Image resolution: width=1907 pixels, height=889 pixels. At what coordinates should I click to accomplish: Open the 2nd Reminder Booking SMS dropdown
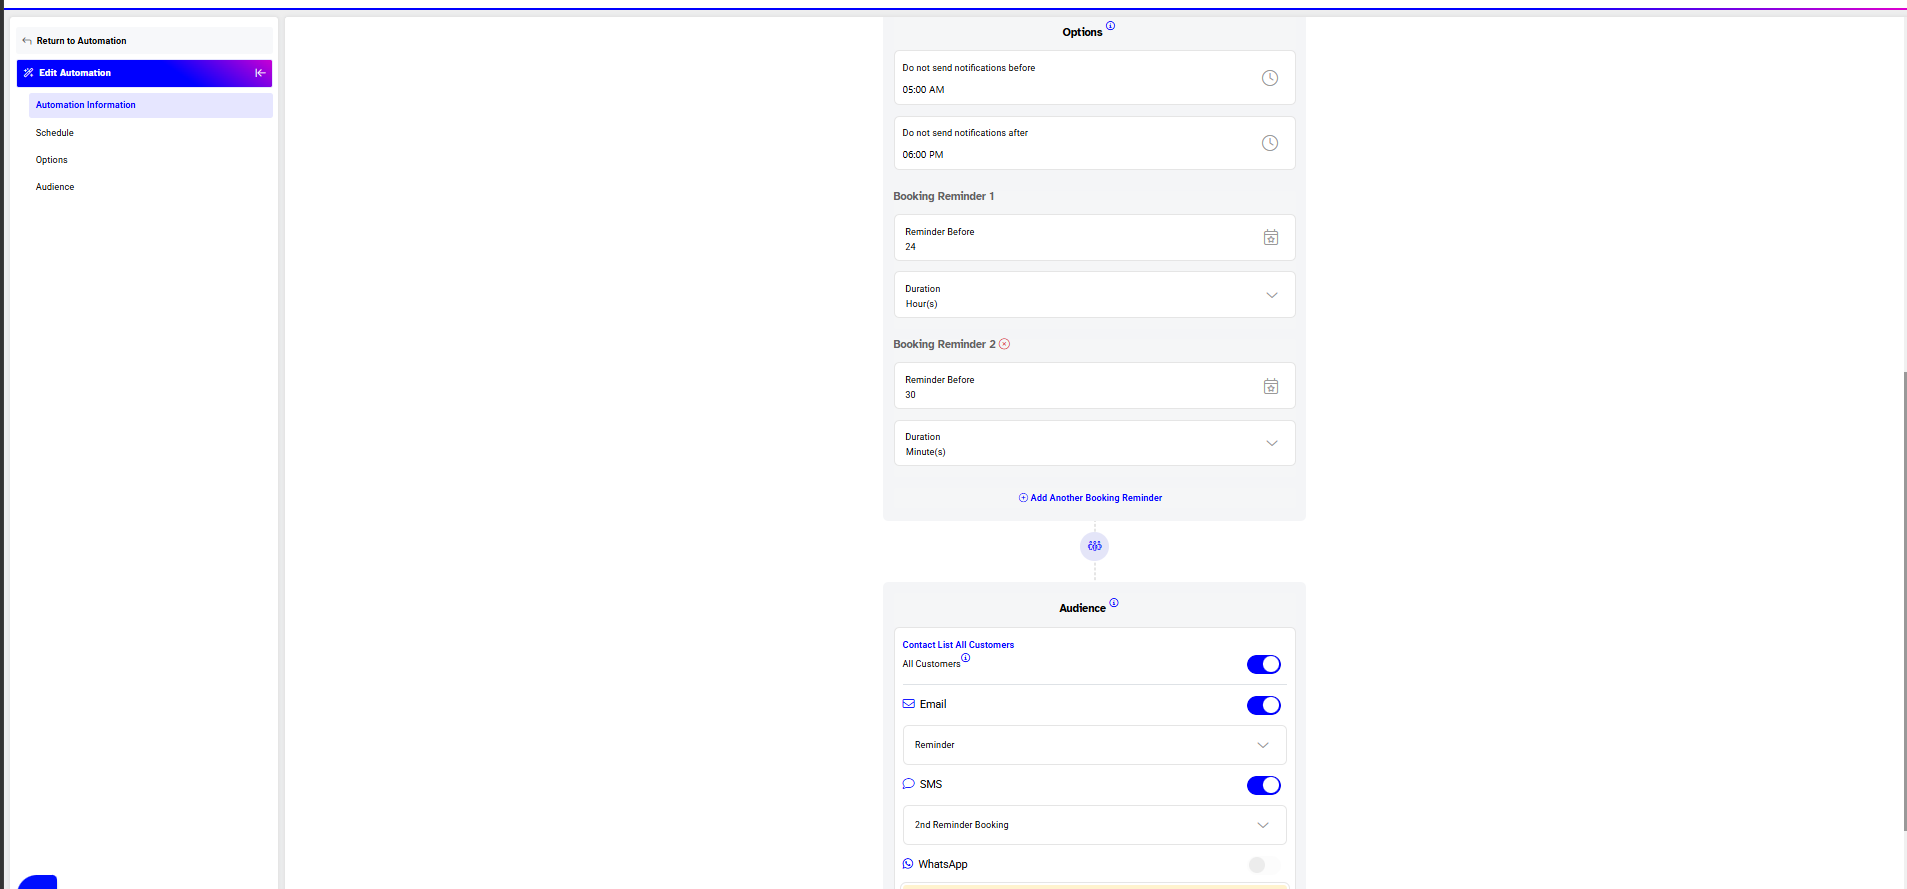[x=1094, y=825]
